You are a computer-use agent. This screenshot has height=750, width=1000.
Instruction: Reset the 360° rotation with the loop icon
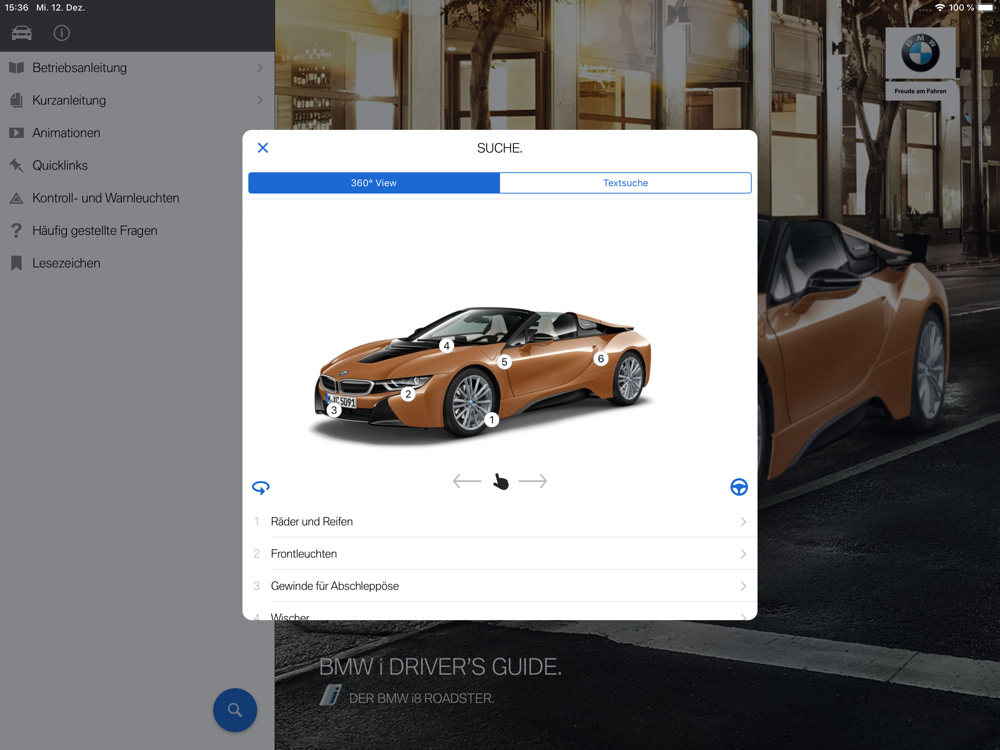261,488
